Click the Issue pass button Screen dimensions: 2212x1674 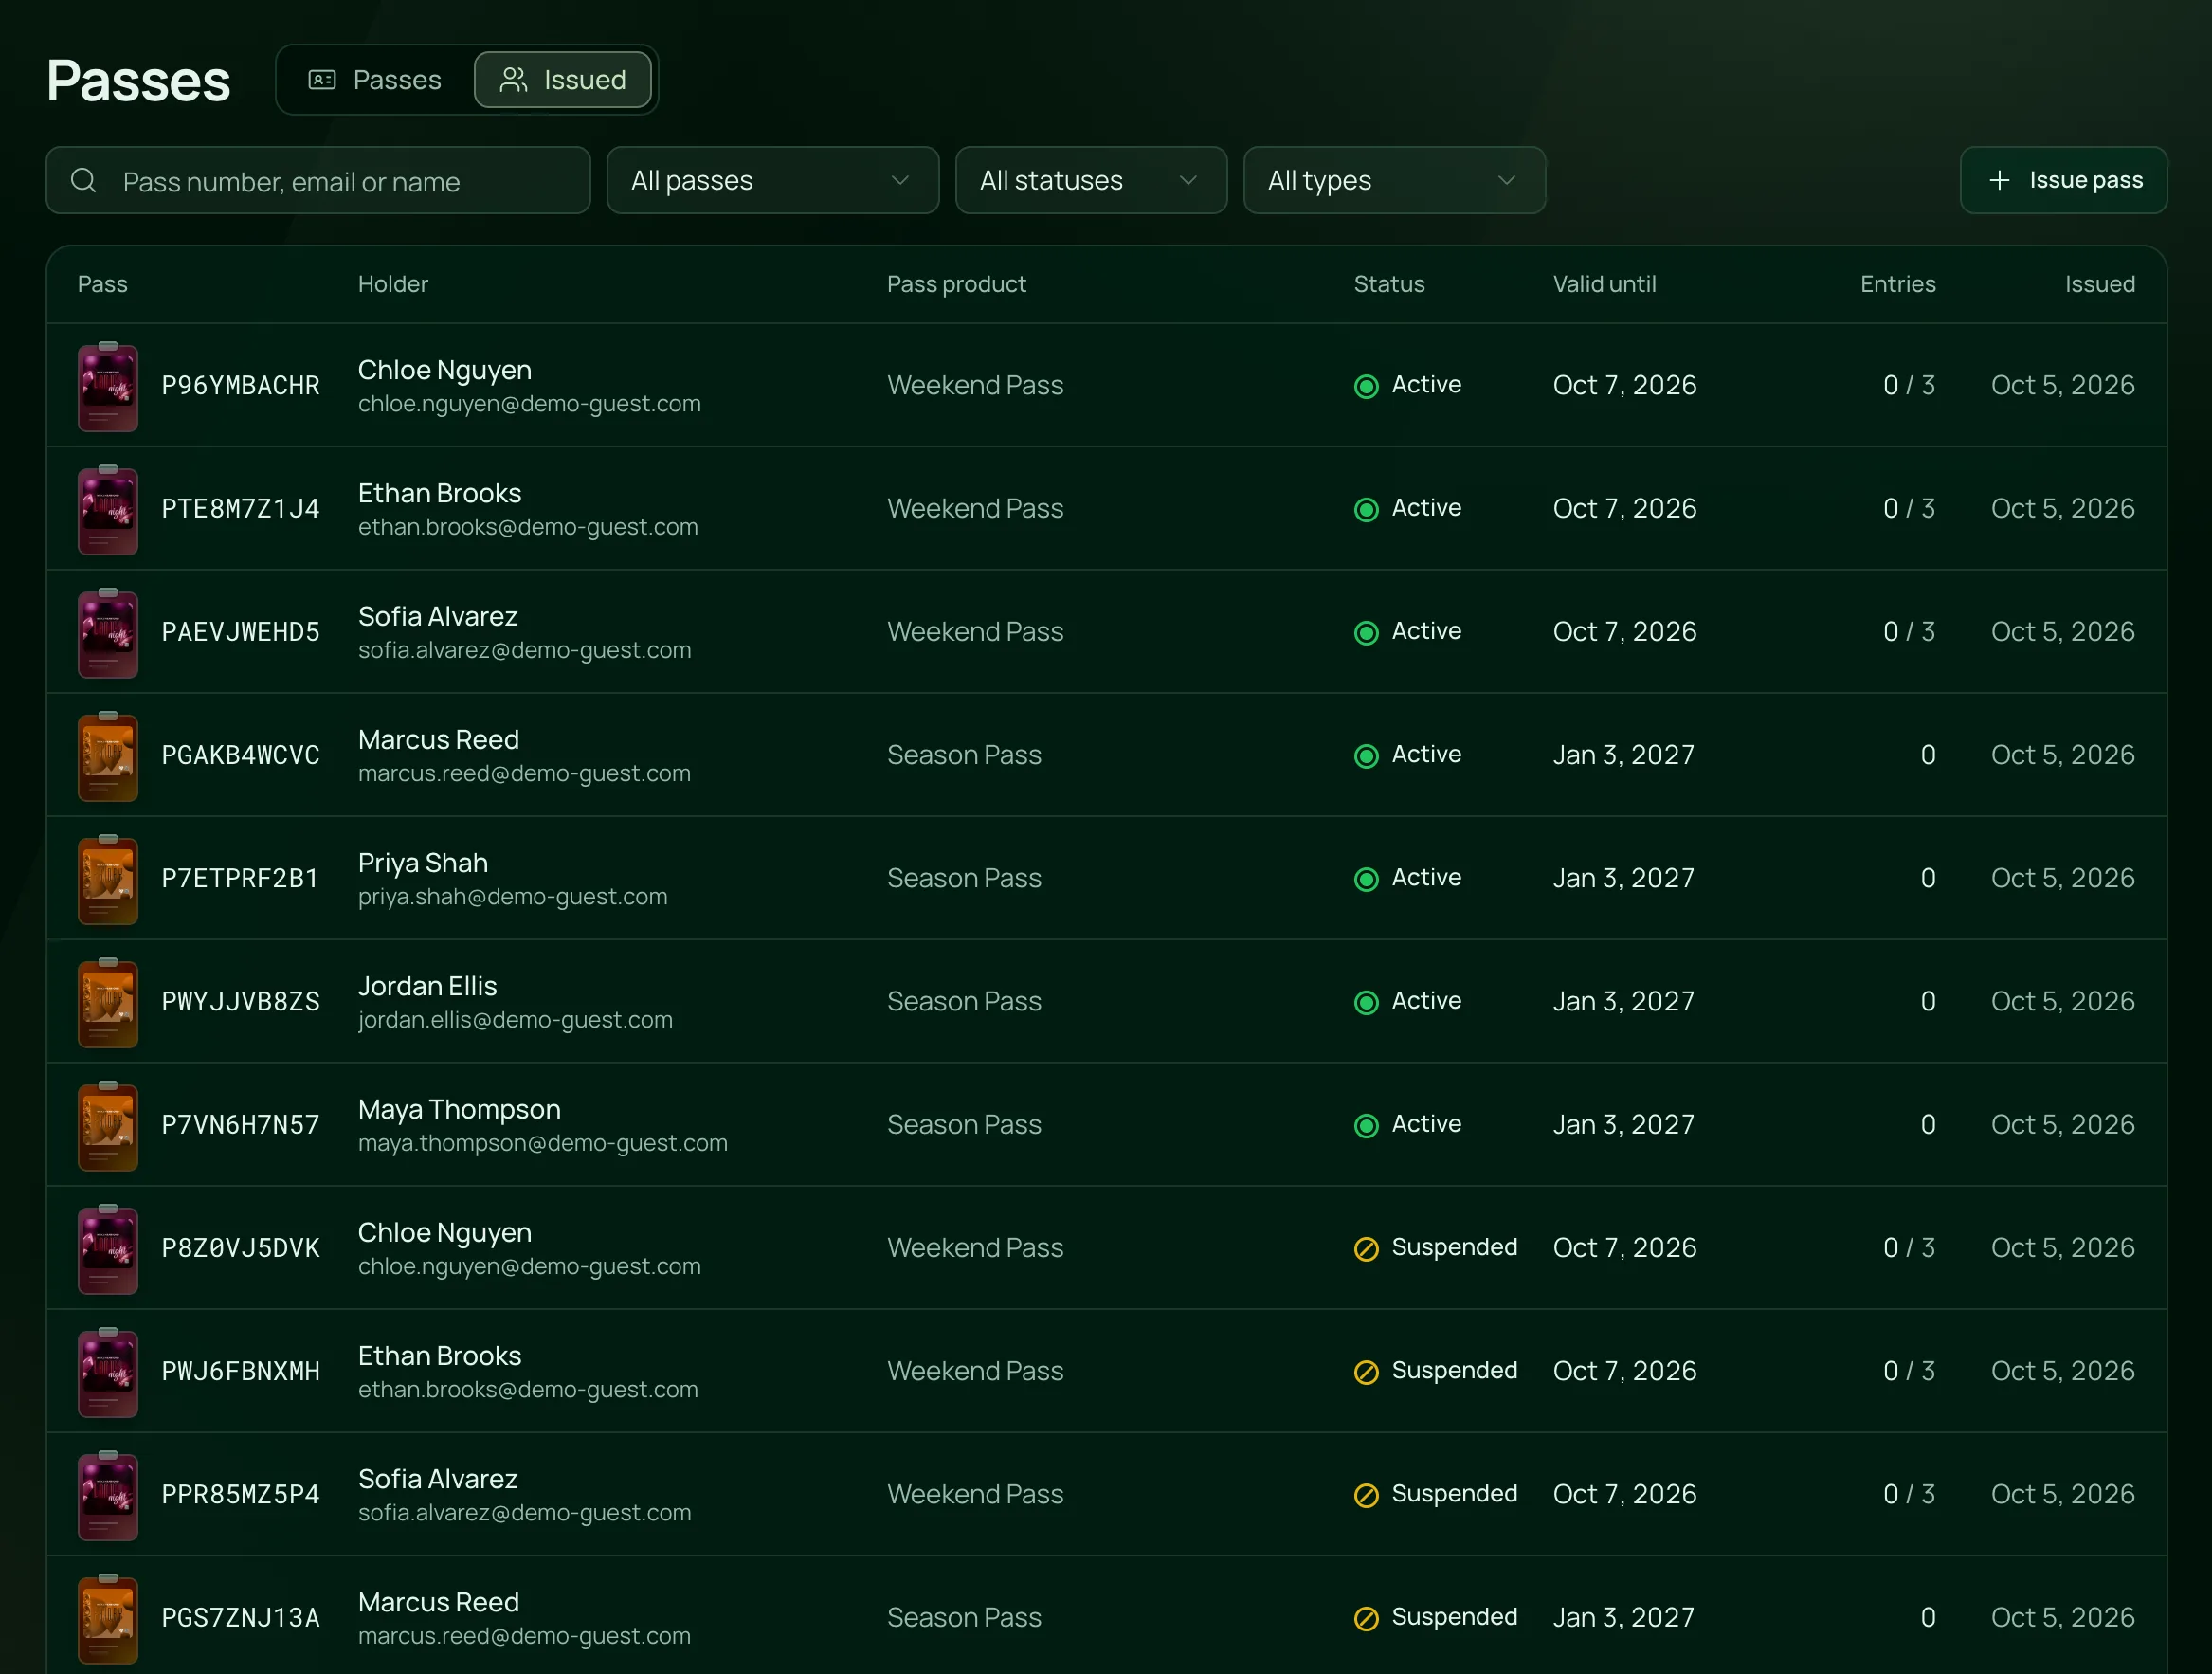[x=2063, y=180]
